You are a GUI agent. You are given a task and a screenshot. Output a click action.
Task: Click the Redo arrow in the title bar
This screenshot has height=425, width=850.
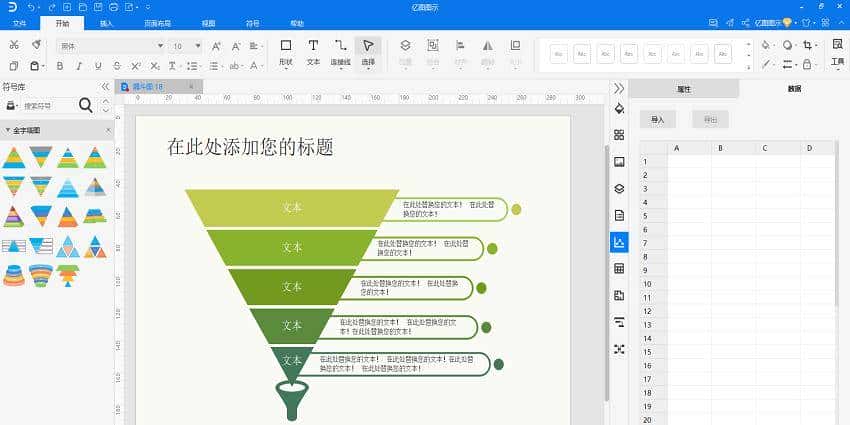pos(51,7)
